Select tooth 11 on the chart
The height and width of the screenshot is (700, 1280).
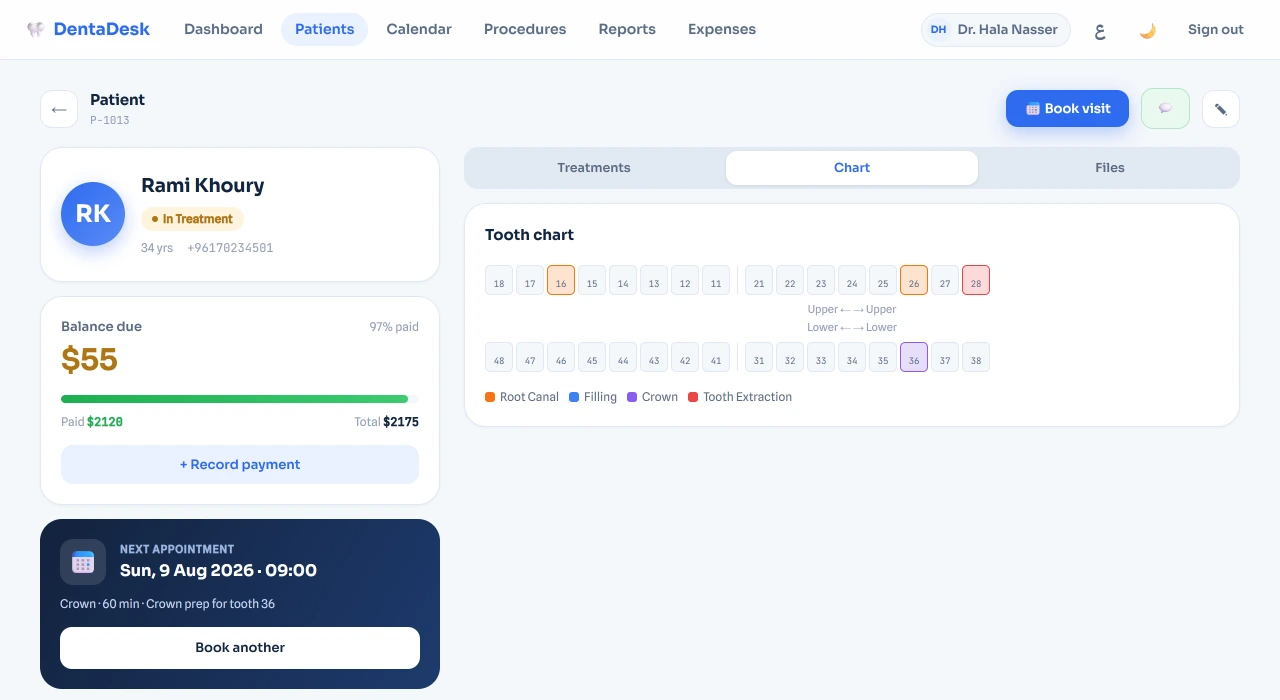(716, 280)
